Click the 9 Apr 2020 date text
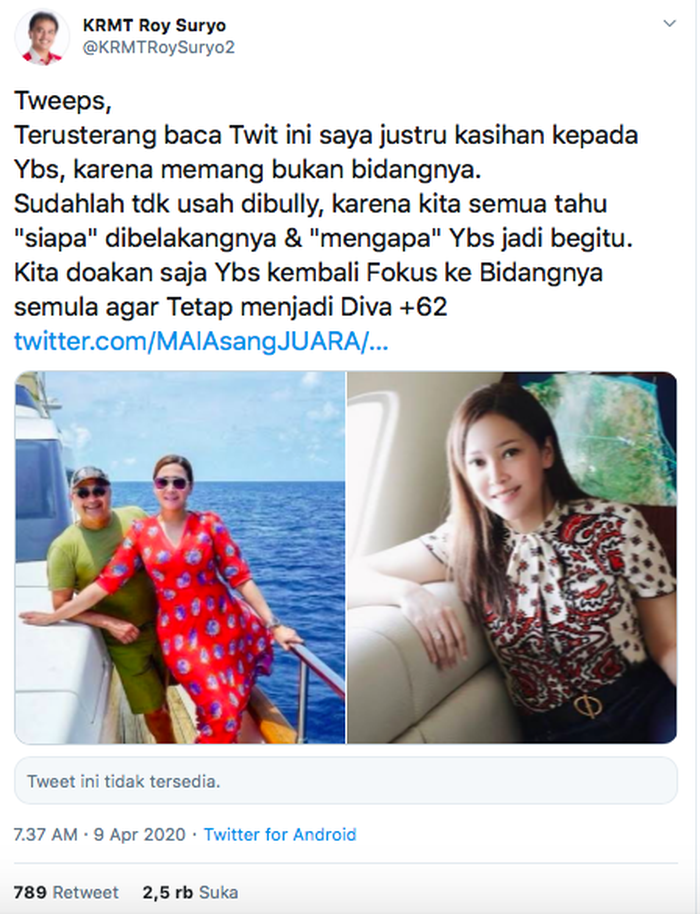700x914 pixels. click(139, 835)
